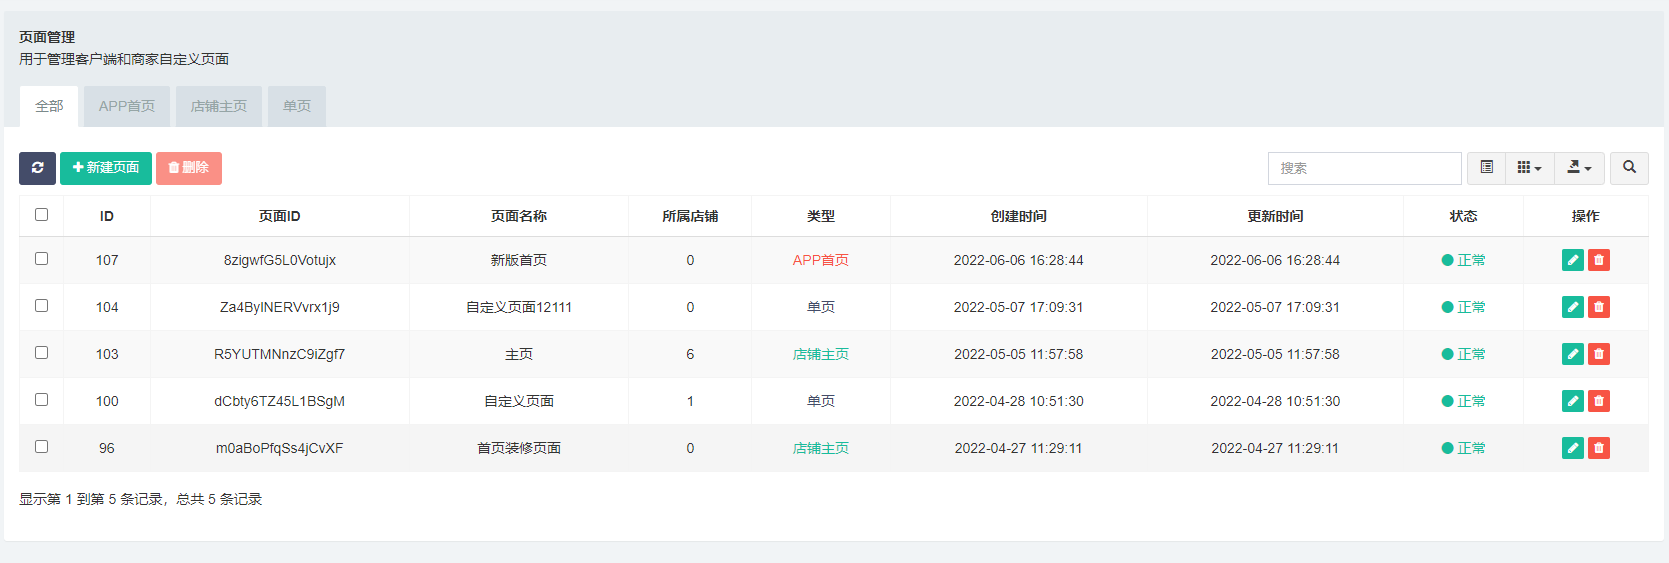Focus the 搜索 input field
The height and width of the screenshot is (563, 1669).
(x=1364, y=168)
